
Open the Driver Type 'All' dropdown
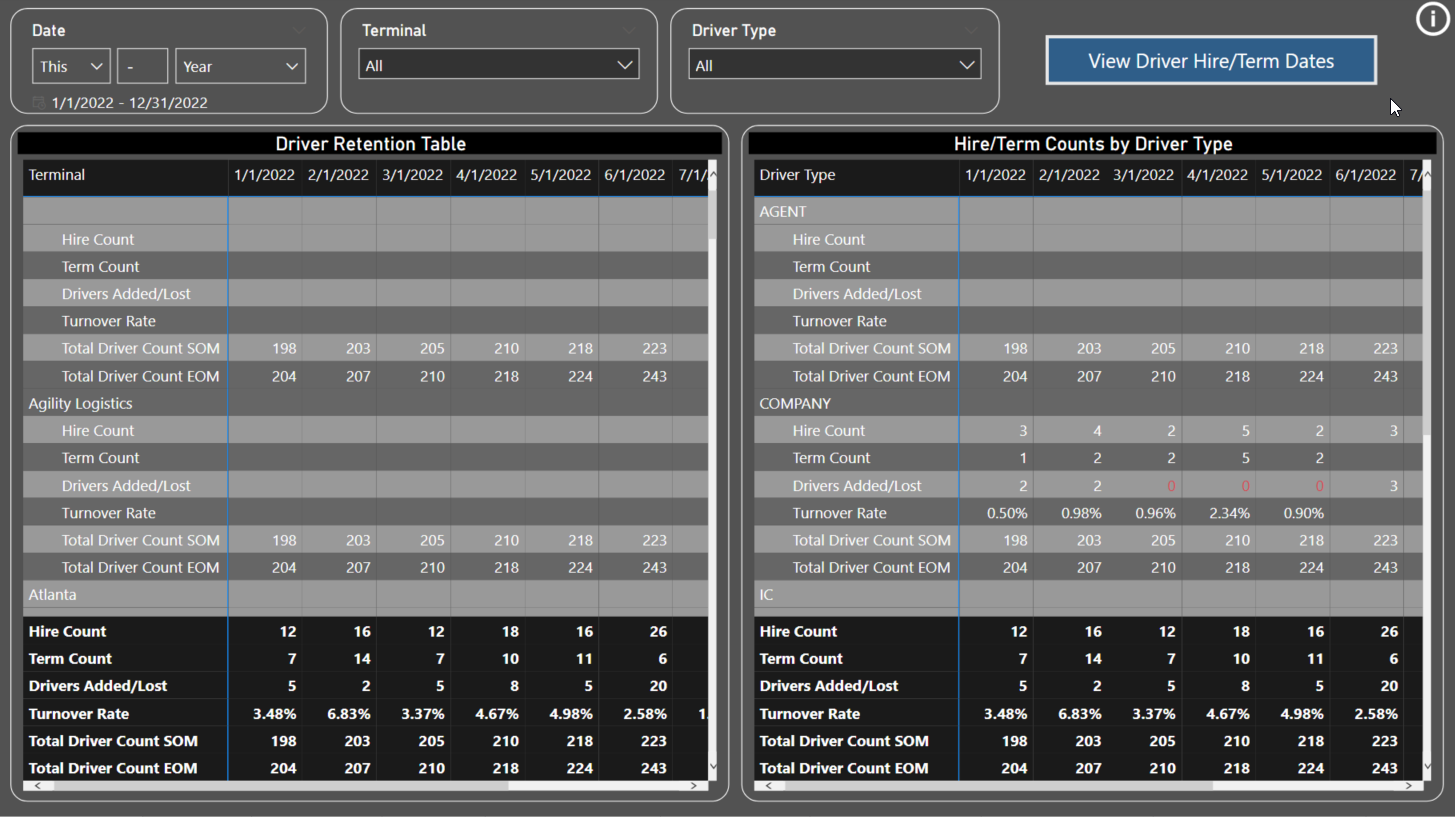click(x=834, y=65)
